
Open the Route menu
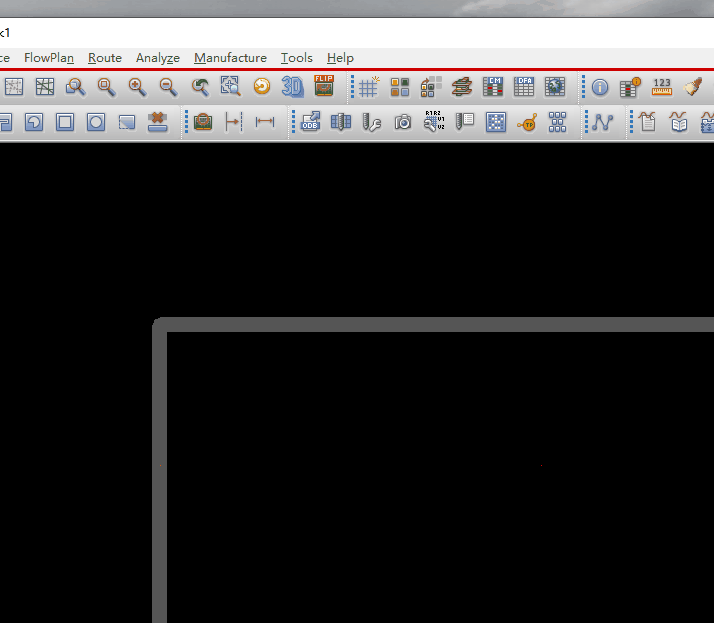pos(105,58)
